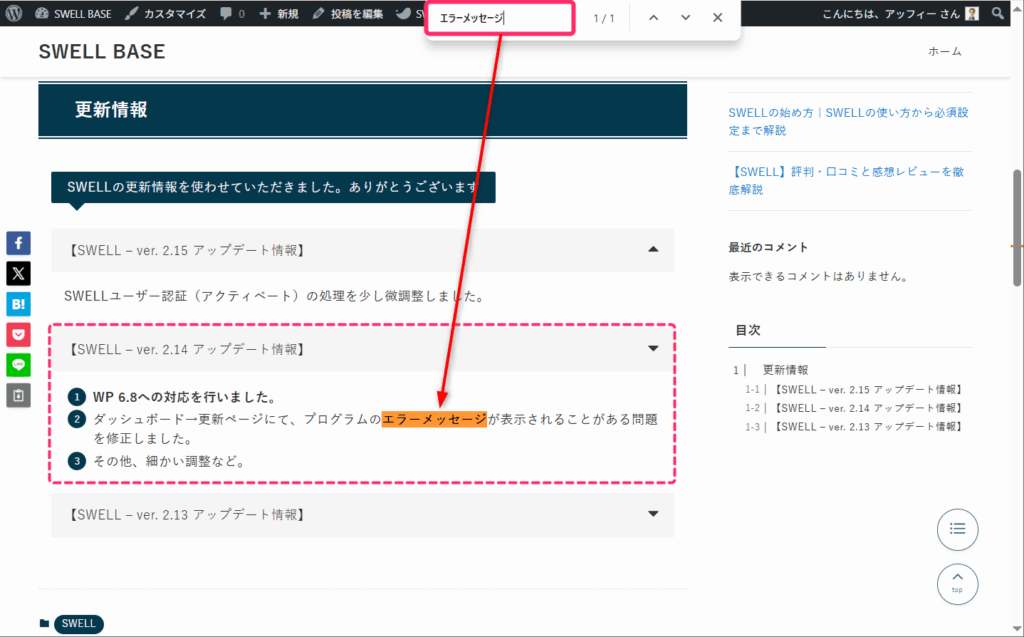Open the 評判・口コミと感想レビュー sidebar link
The width and height of the screenshot is (1024, 637).
(846, 180)
